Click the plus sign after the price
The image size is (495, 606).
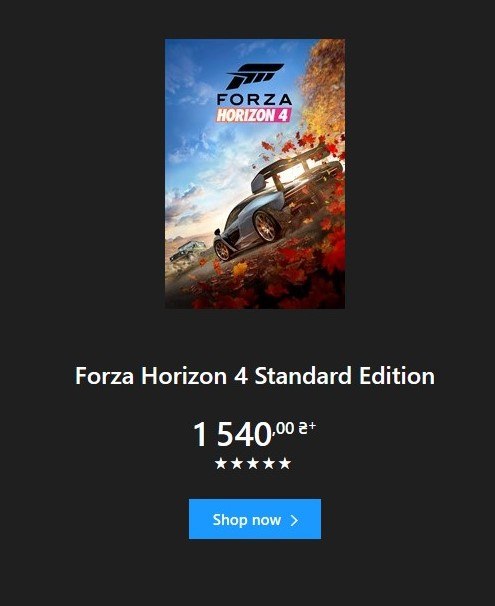point(312,426)
